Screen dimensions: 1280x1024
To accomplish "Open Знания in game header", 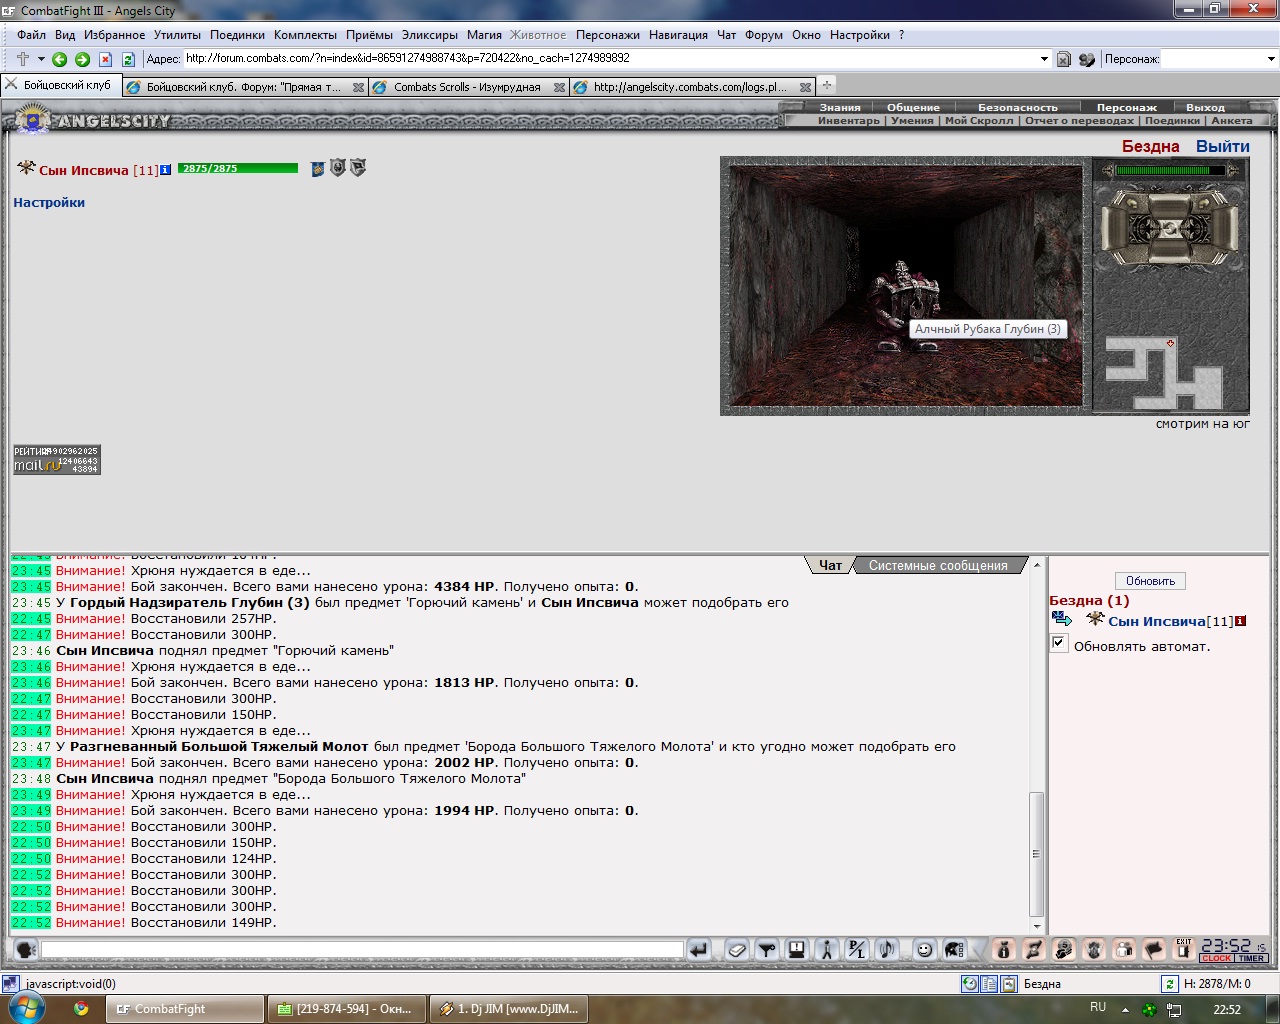I will point(840,107).
